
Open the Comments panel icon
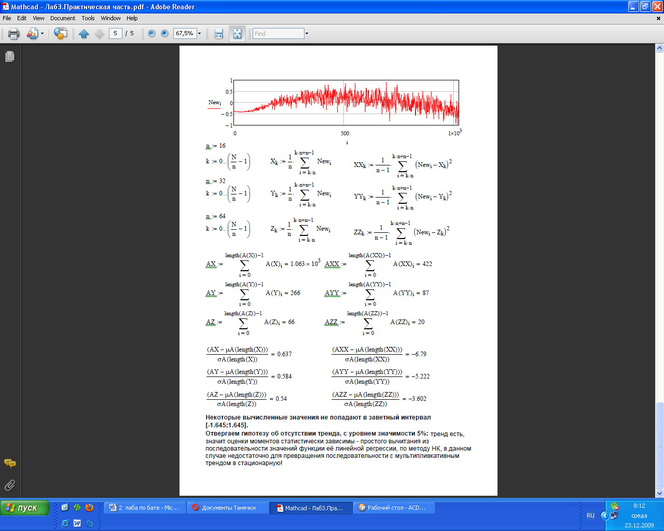pos(10,463)
